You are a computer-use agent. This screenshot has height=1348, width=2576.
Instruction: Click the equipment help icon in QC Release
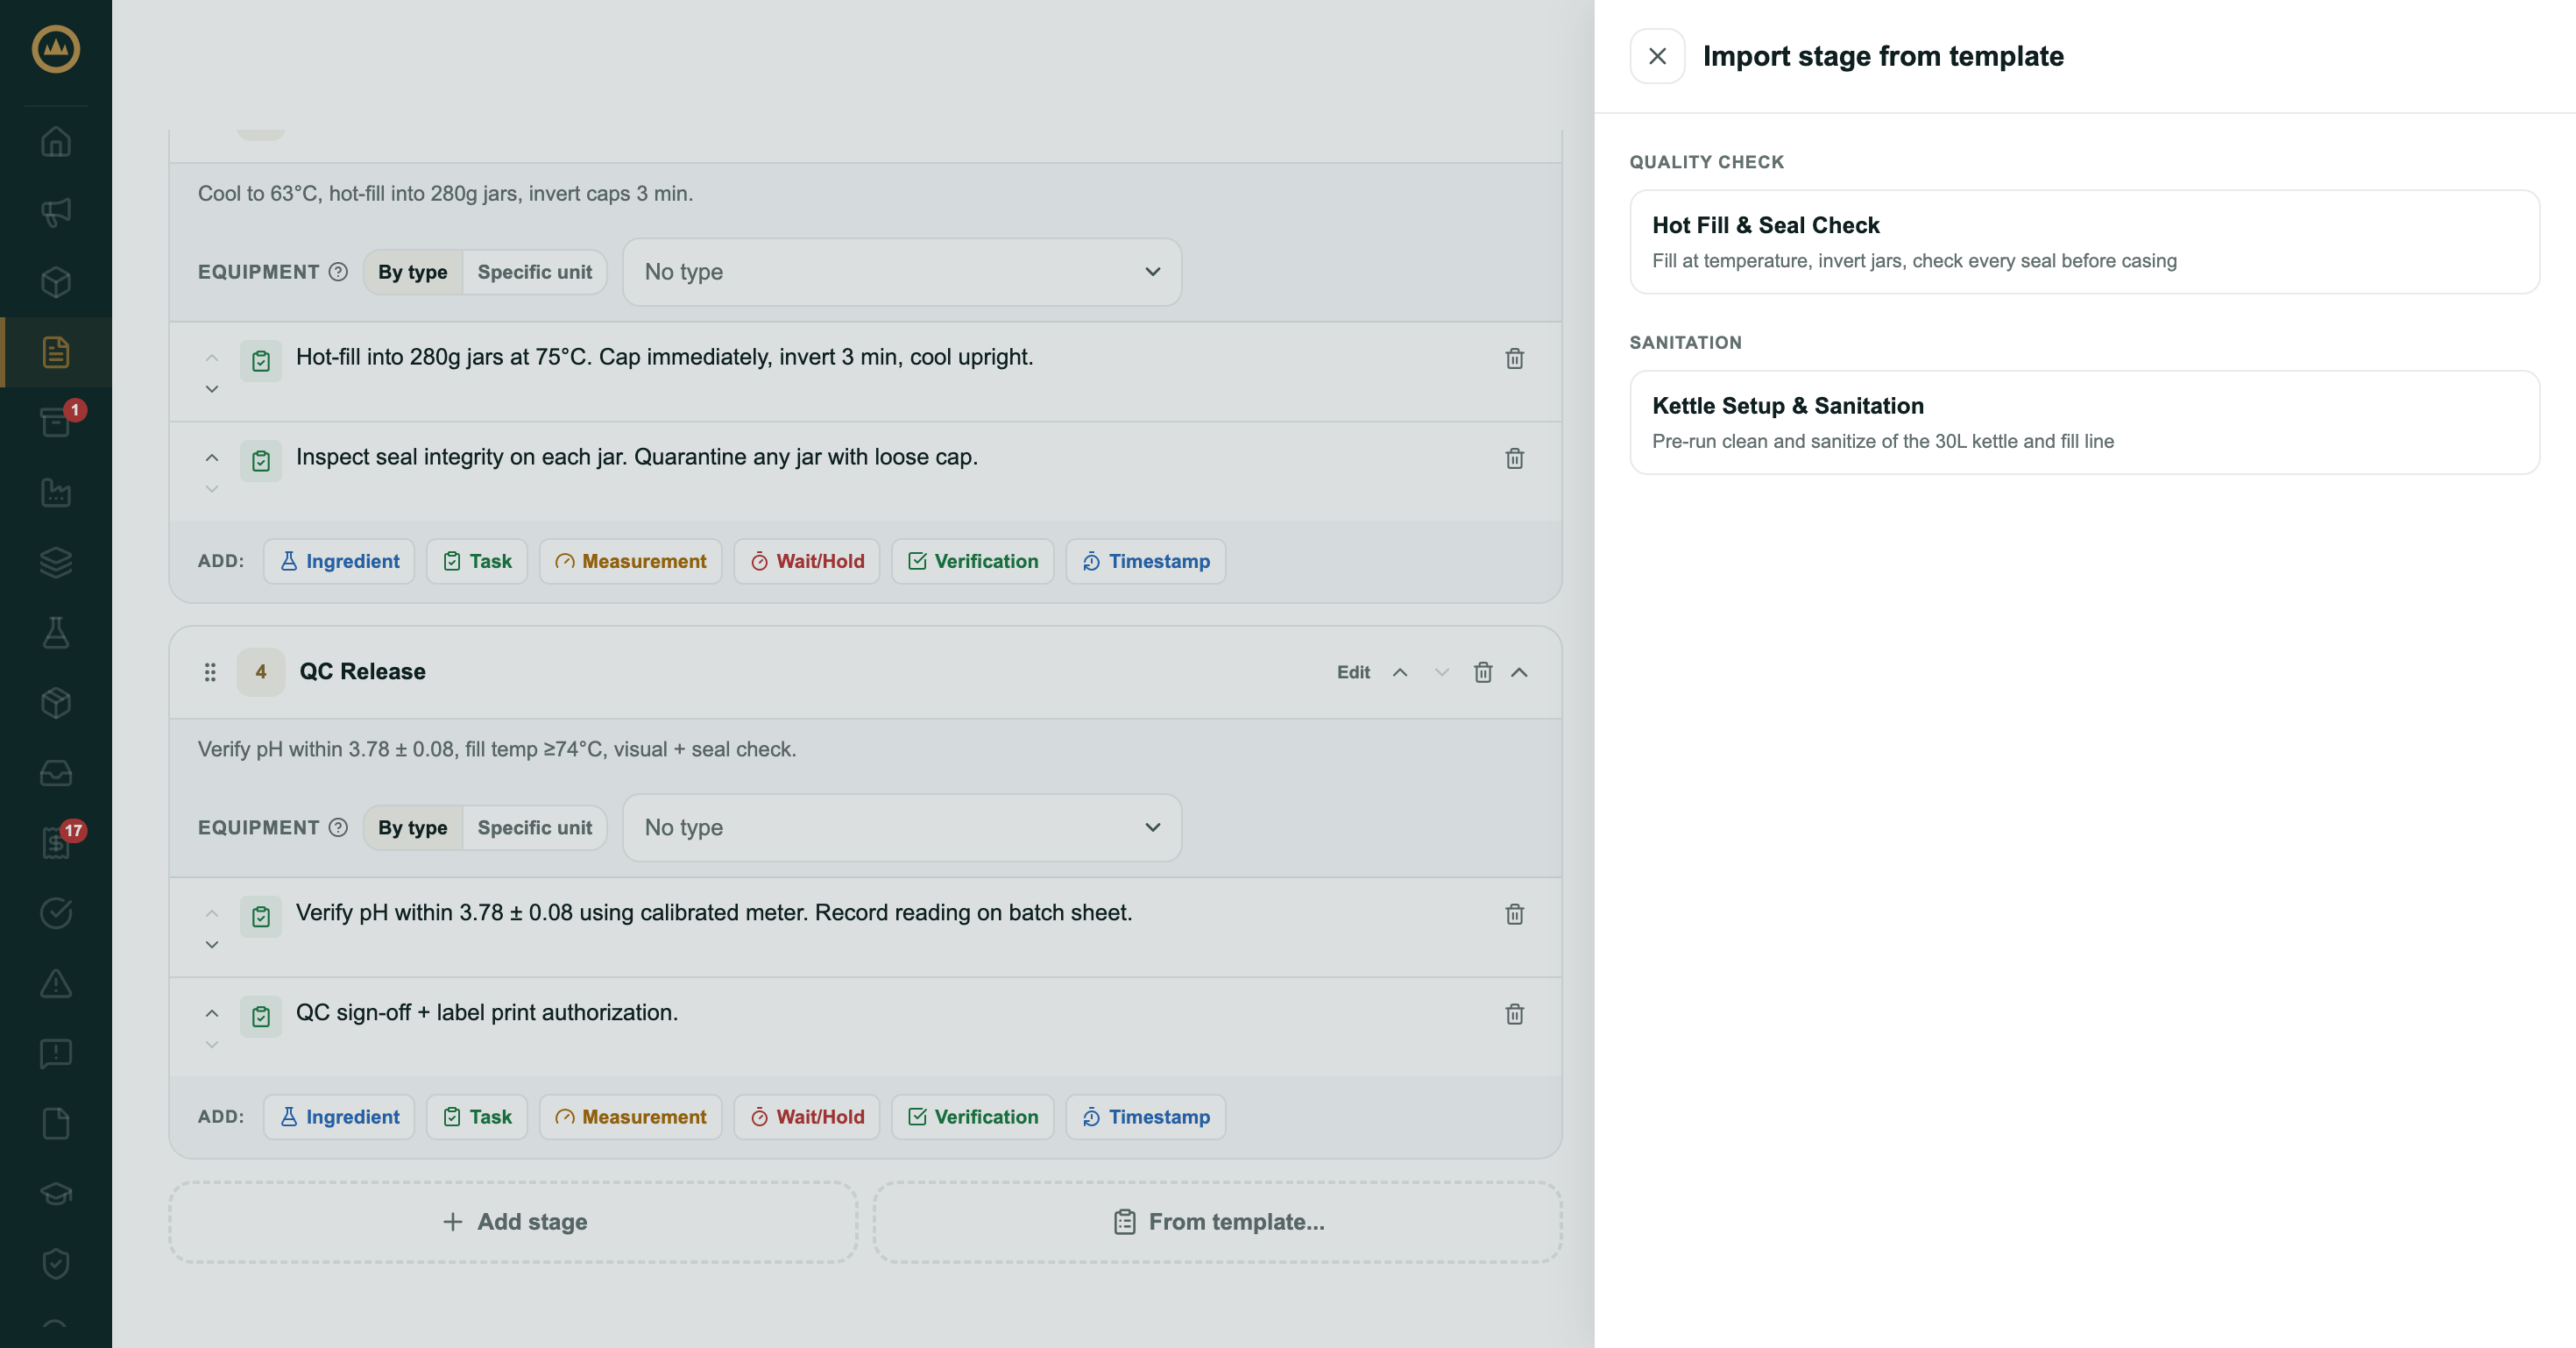tap(338, 828)
